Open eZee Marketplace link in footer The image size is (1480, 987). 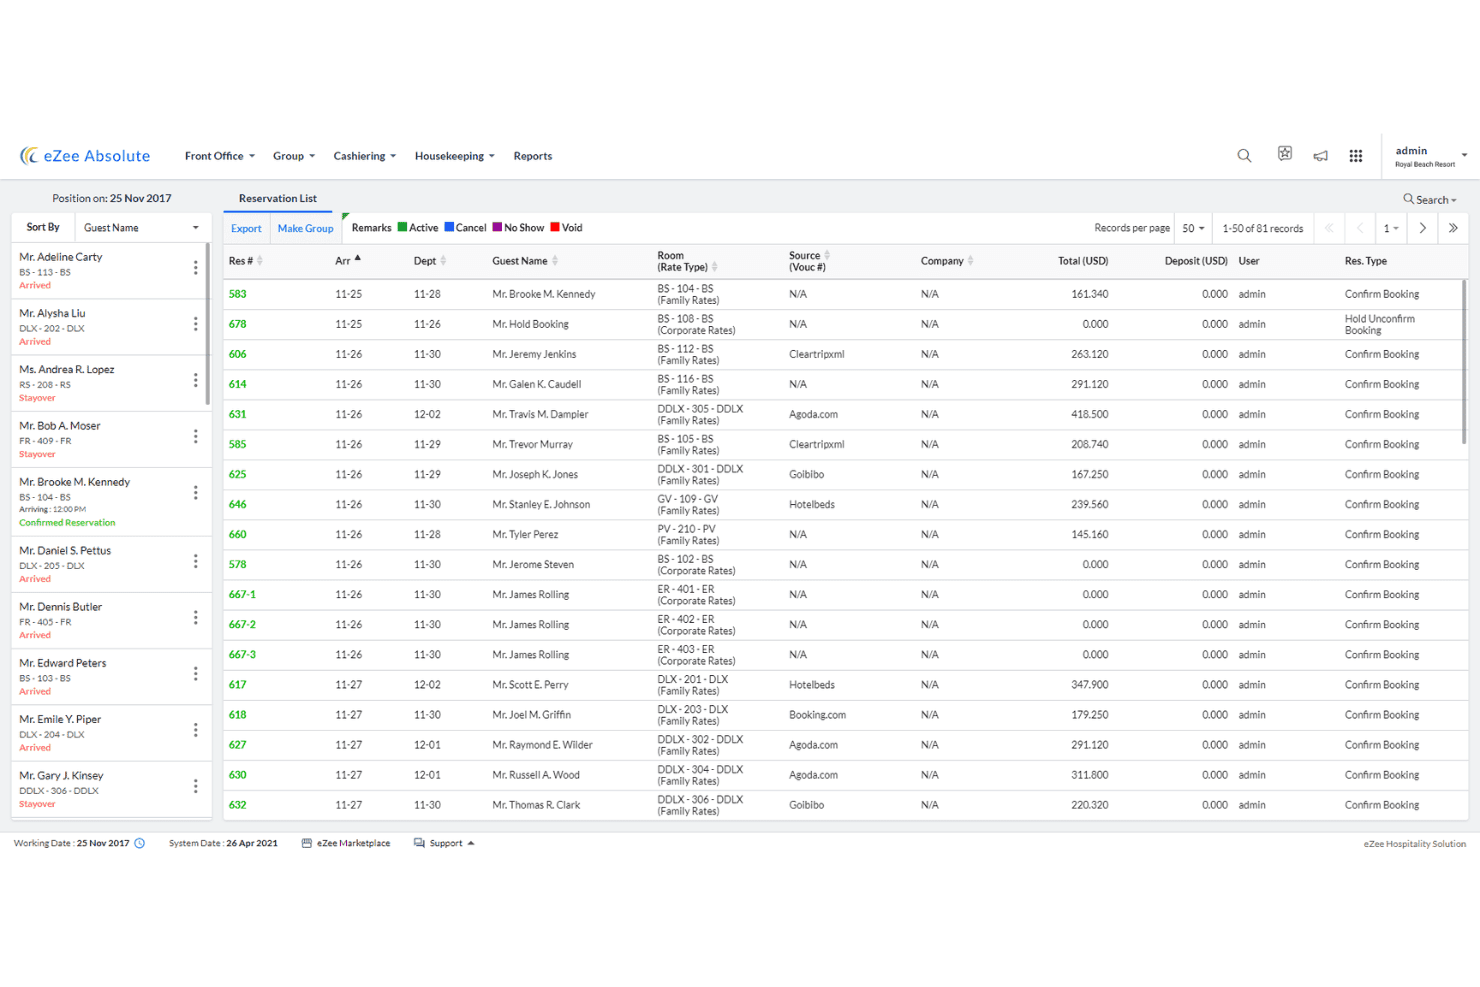click(346, 843)
